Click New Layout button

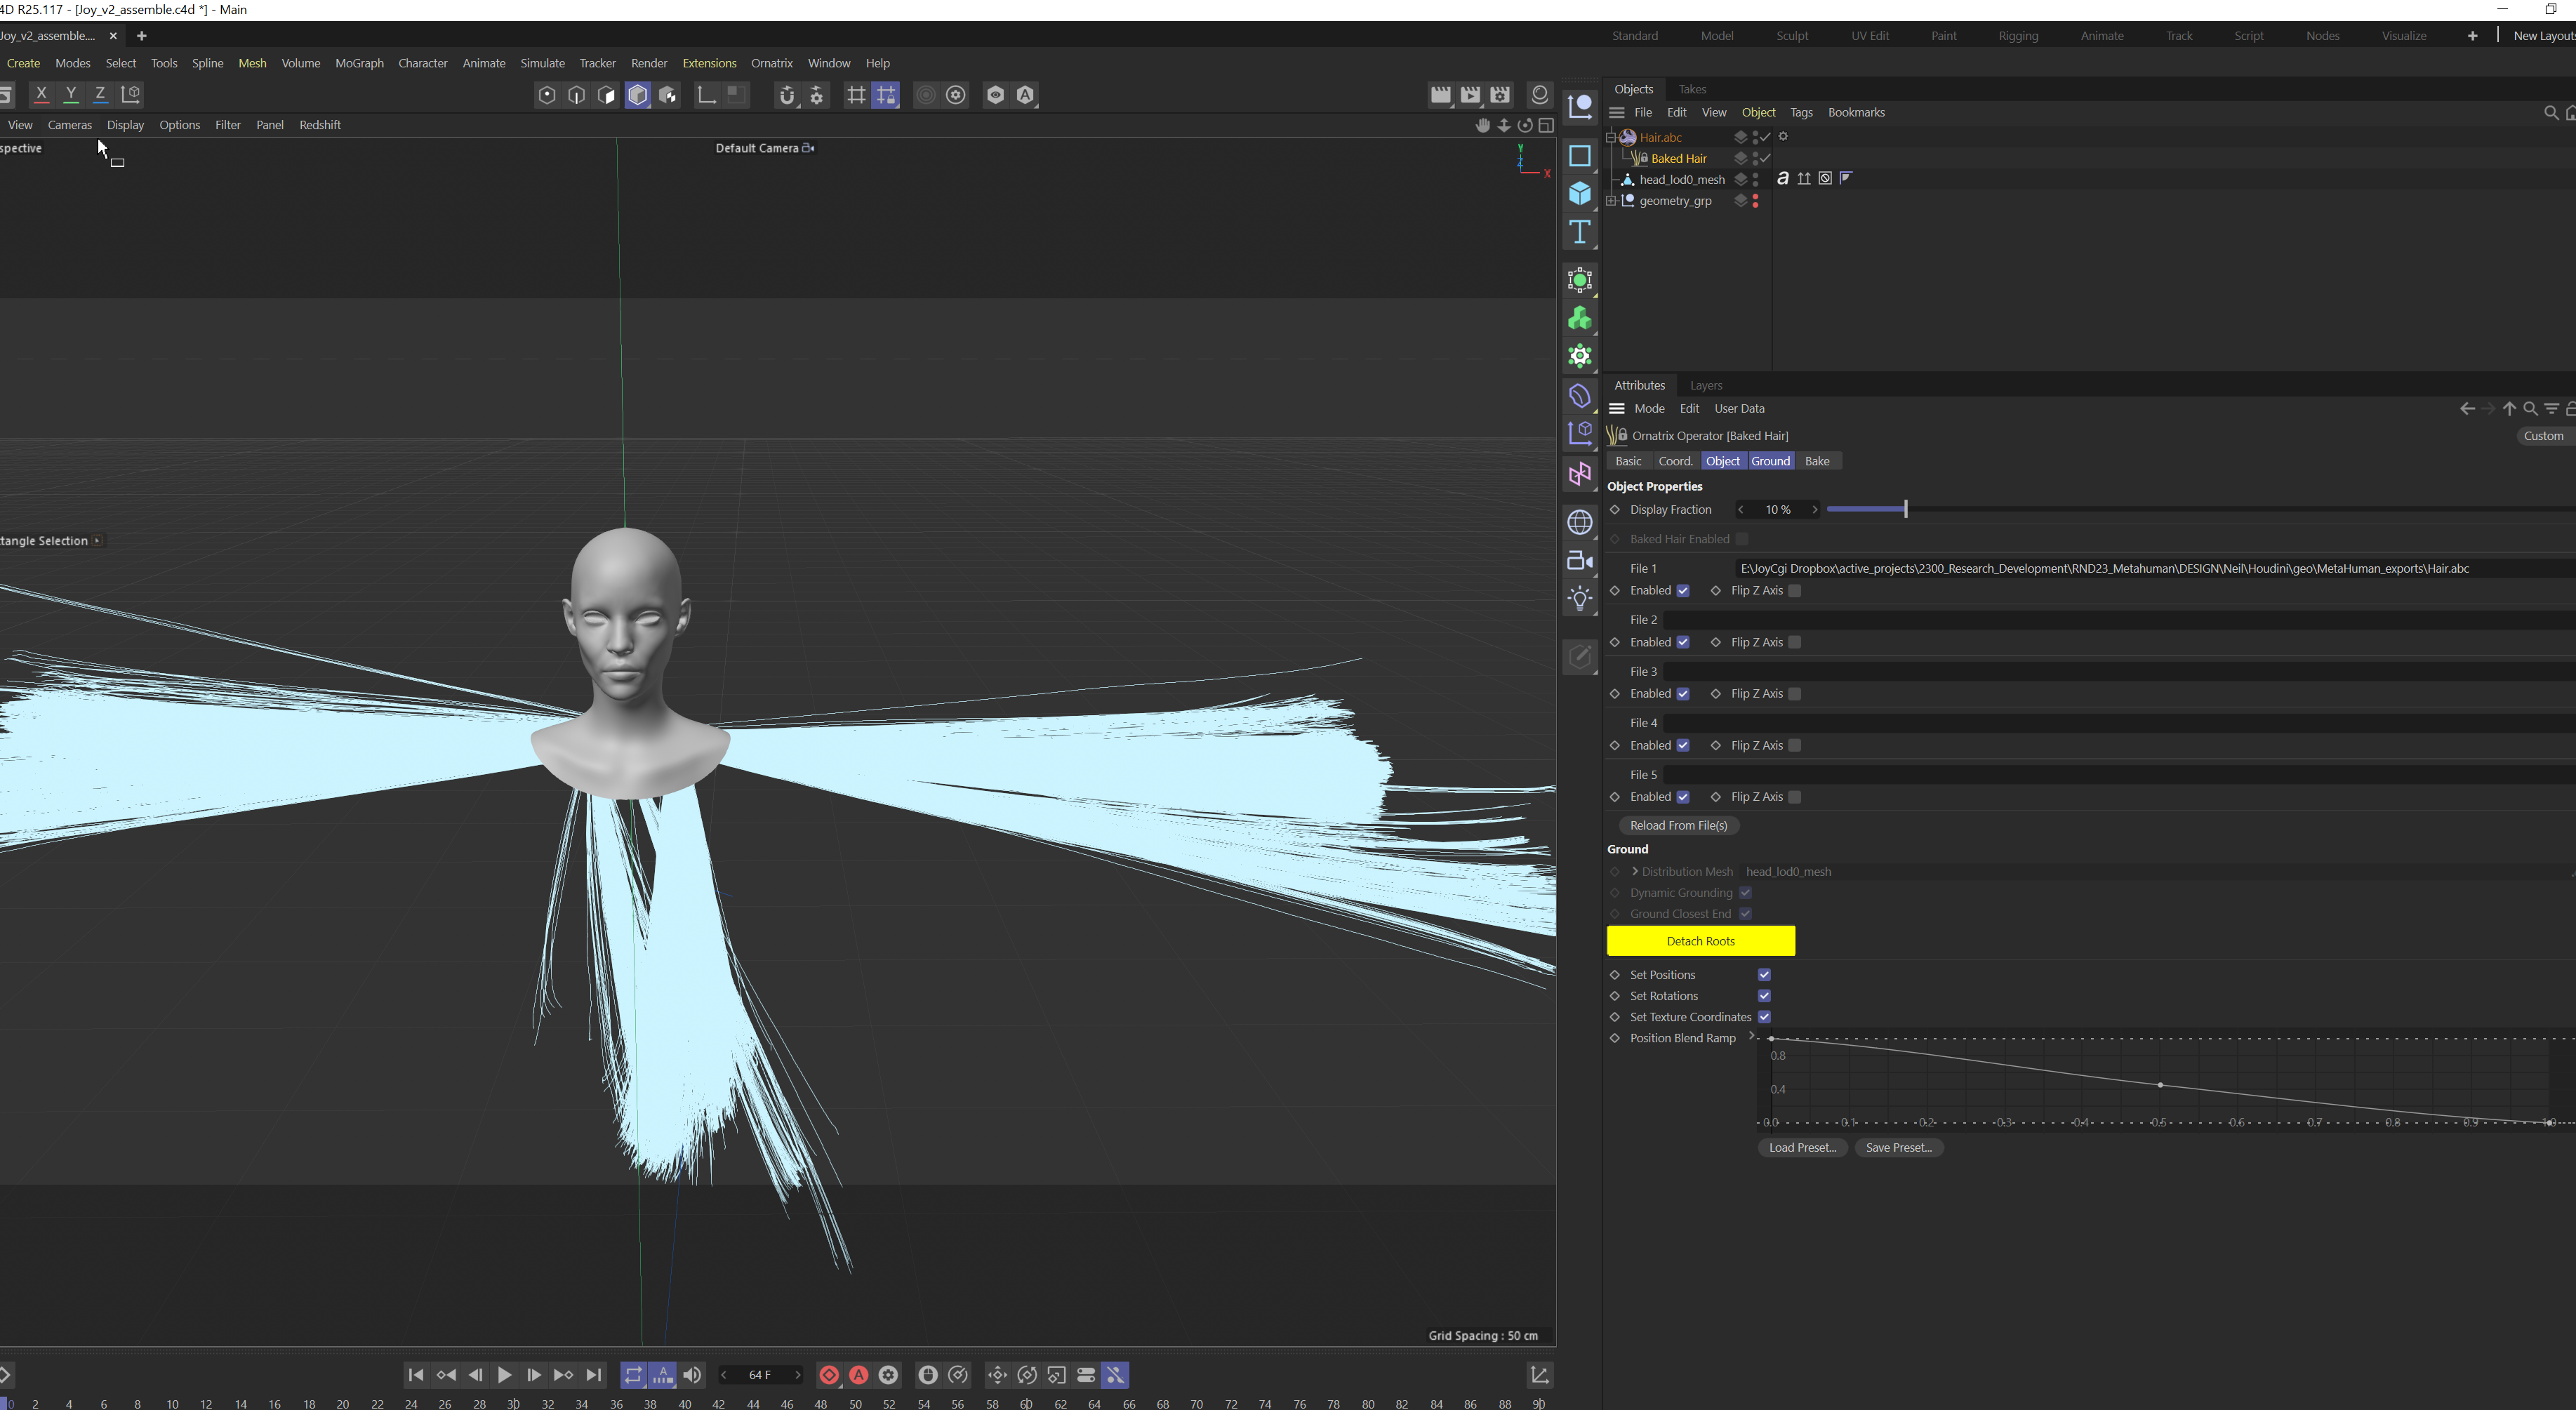(2543, 36)
